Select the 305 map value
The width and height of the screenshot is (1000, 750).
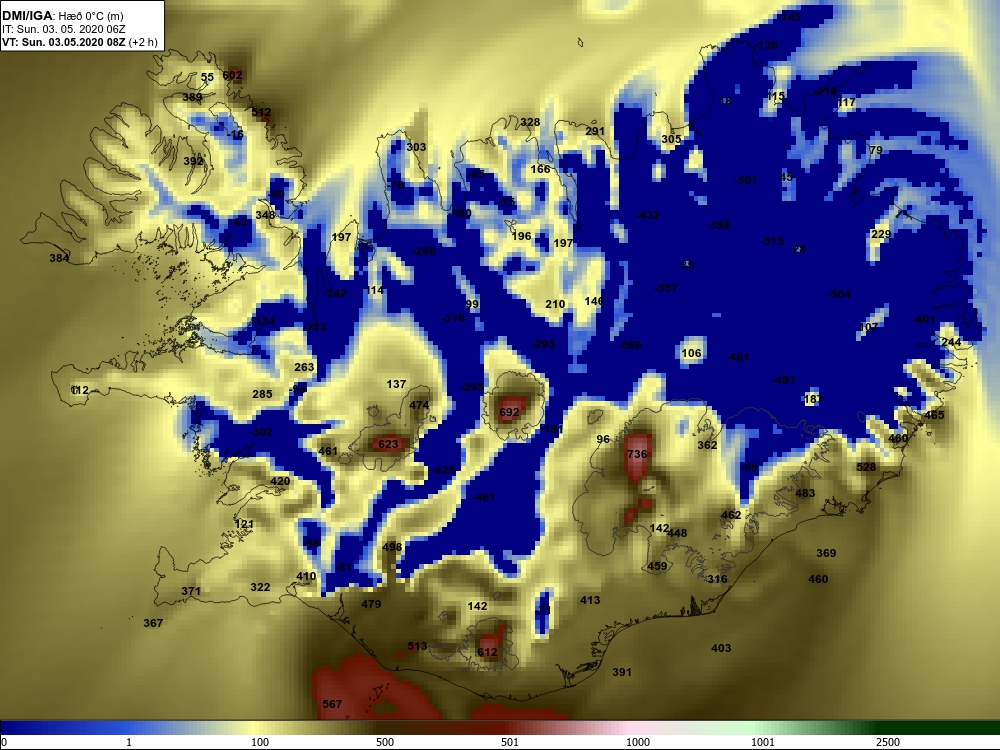[x=671, y=138]
